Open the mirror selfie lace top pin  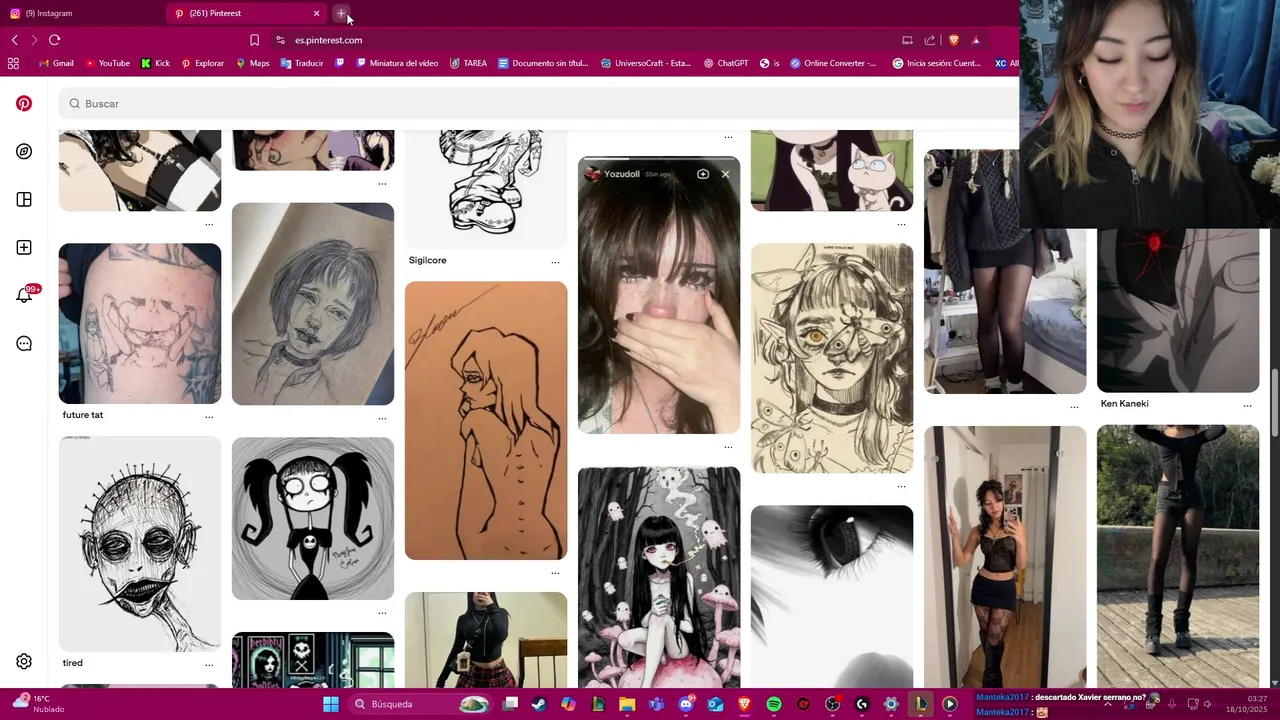tap(1005, 557)
